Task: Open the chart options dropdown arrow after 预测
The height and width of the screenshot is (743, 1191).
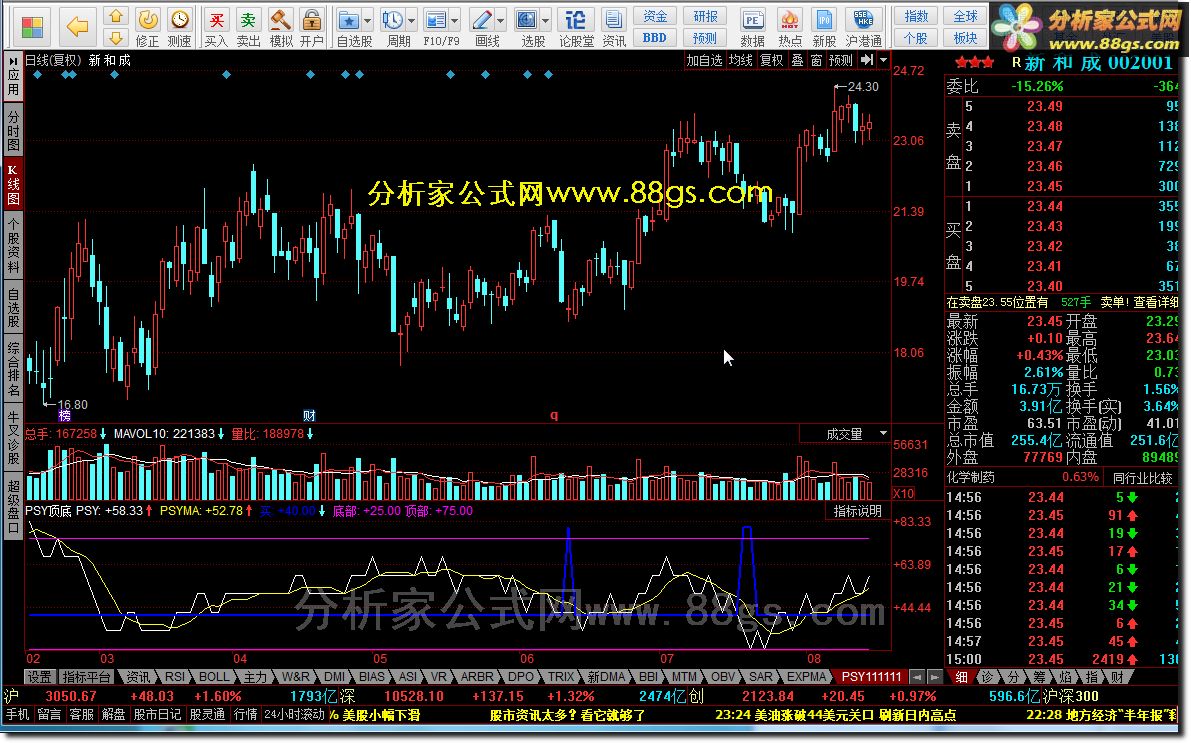Action: 883,60
